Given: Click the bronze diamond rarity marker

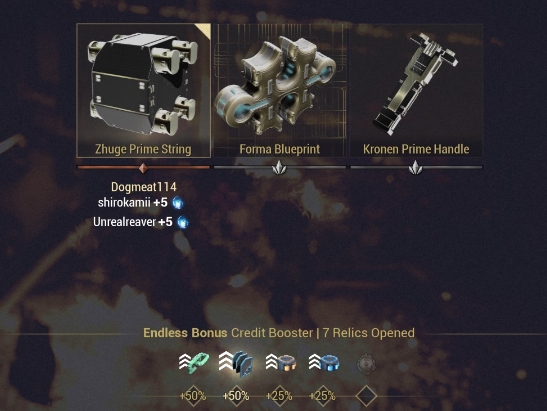Looking at the screenshot, I should pos(143,168).
